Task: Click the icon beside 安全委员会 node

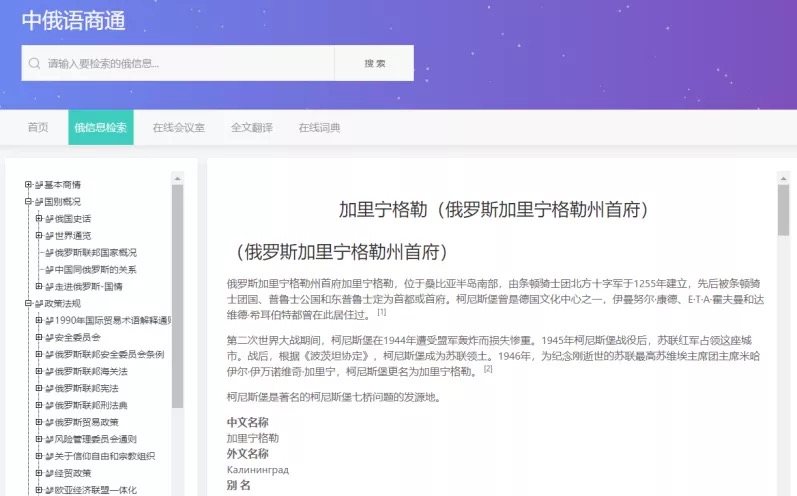Action: click(49, 338)
